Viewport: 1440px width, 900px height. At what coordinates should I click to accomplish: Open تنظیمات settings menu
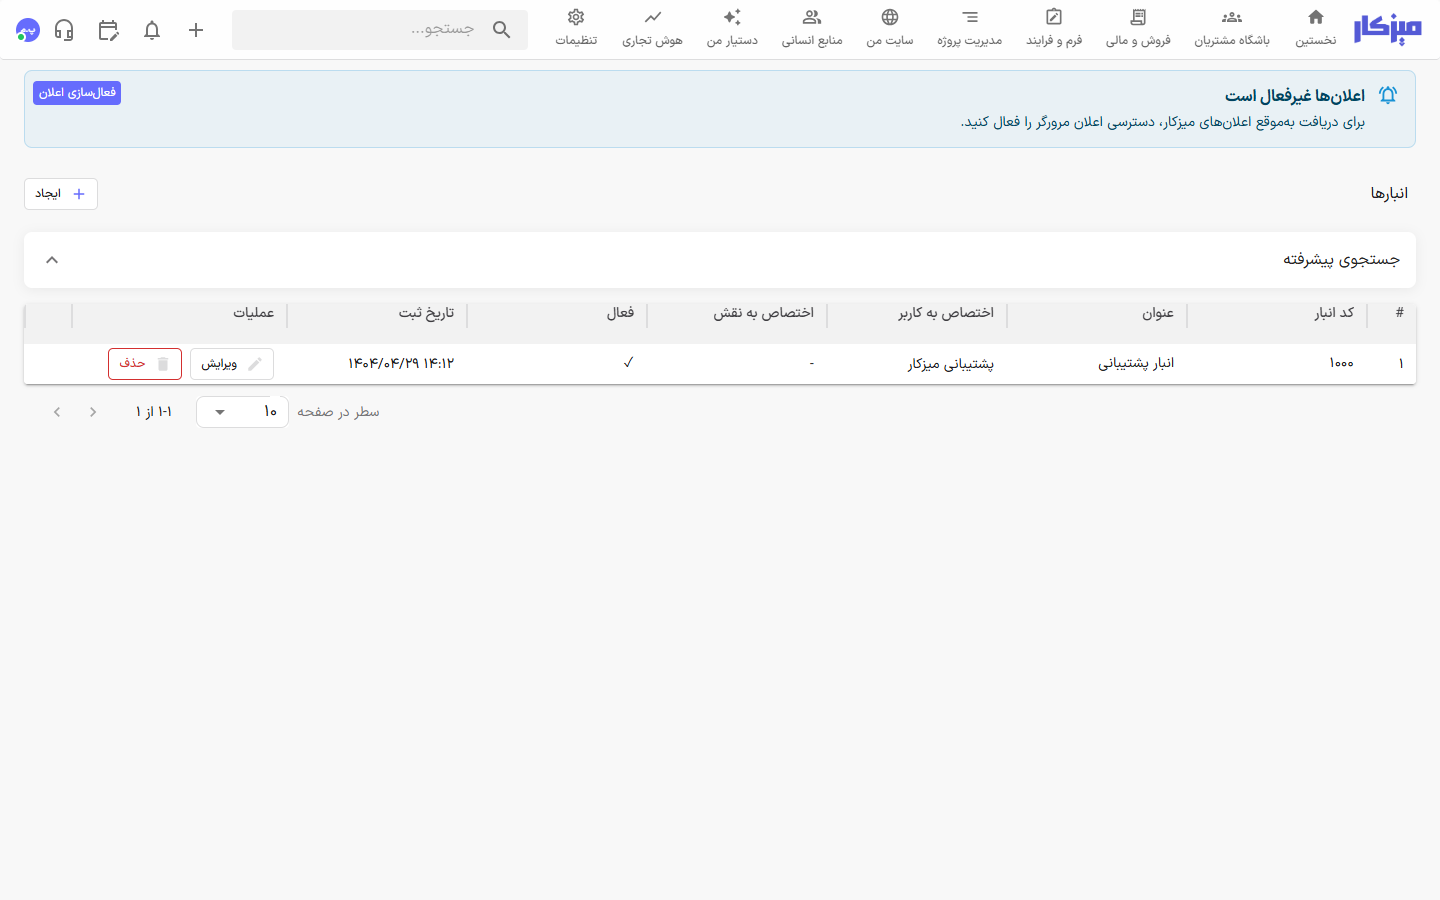coord(576,28)
